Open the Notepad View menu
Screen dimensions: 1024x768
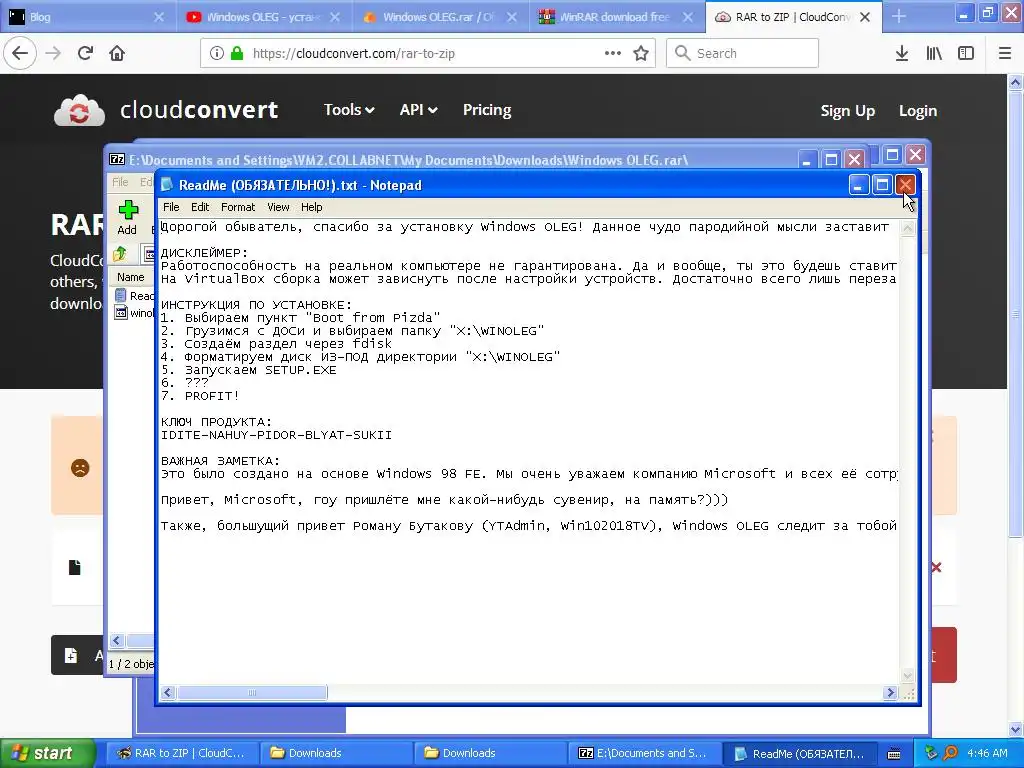pyautogui.click(x=278, y=207)
